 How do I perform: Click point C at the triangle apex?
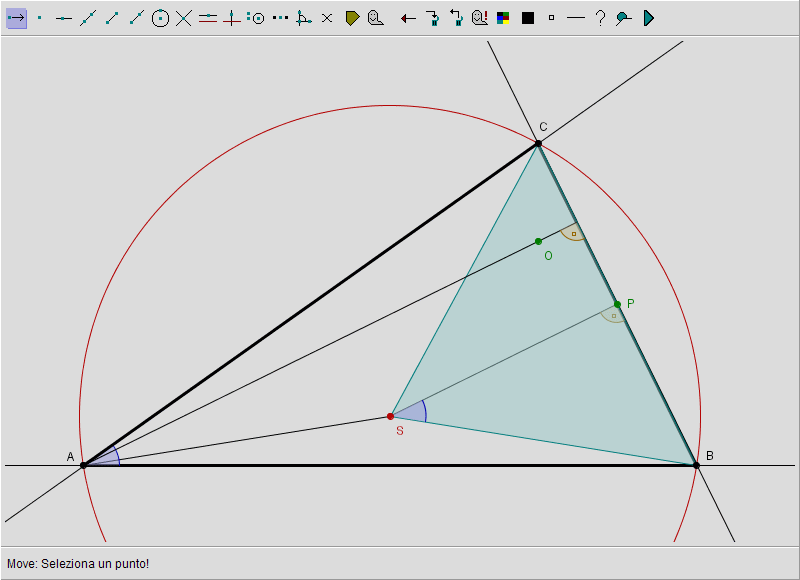point(538,143)
